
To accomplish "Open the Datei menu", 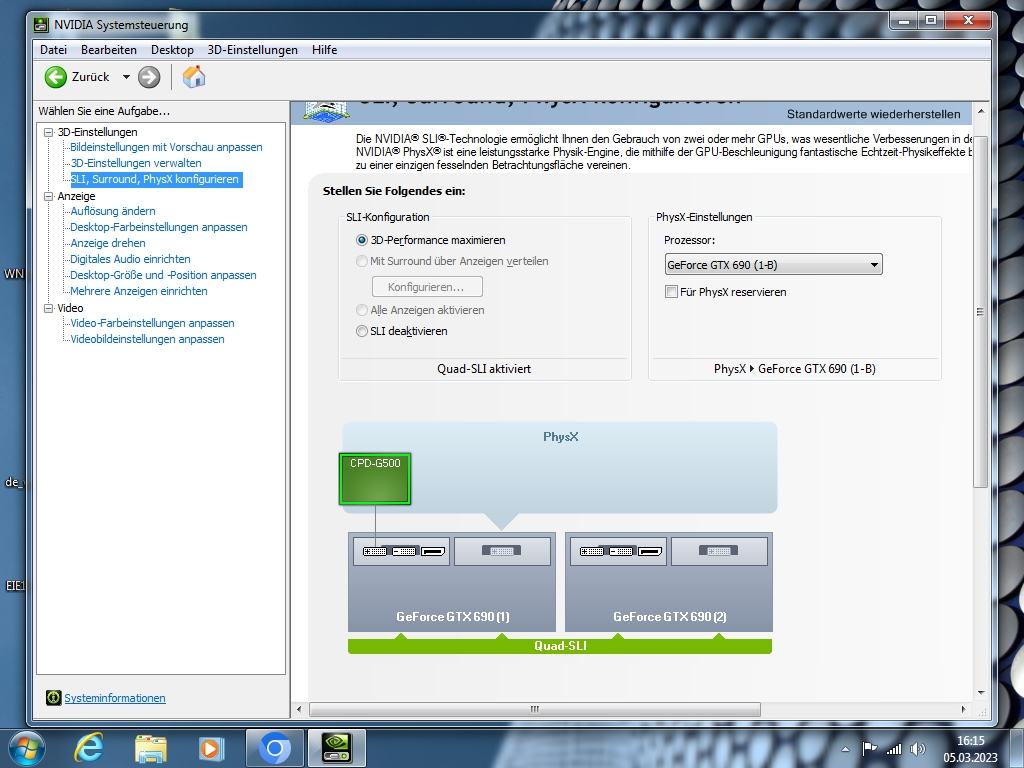I will (x=54, y=50).
